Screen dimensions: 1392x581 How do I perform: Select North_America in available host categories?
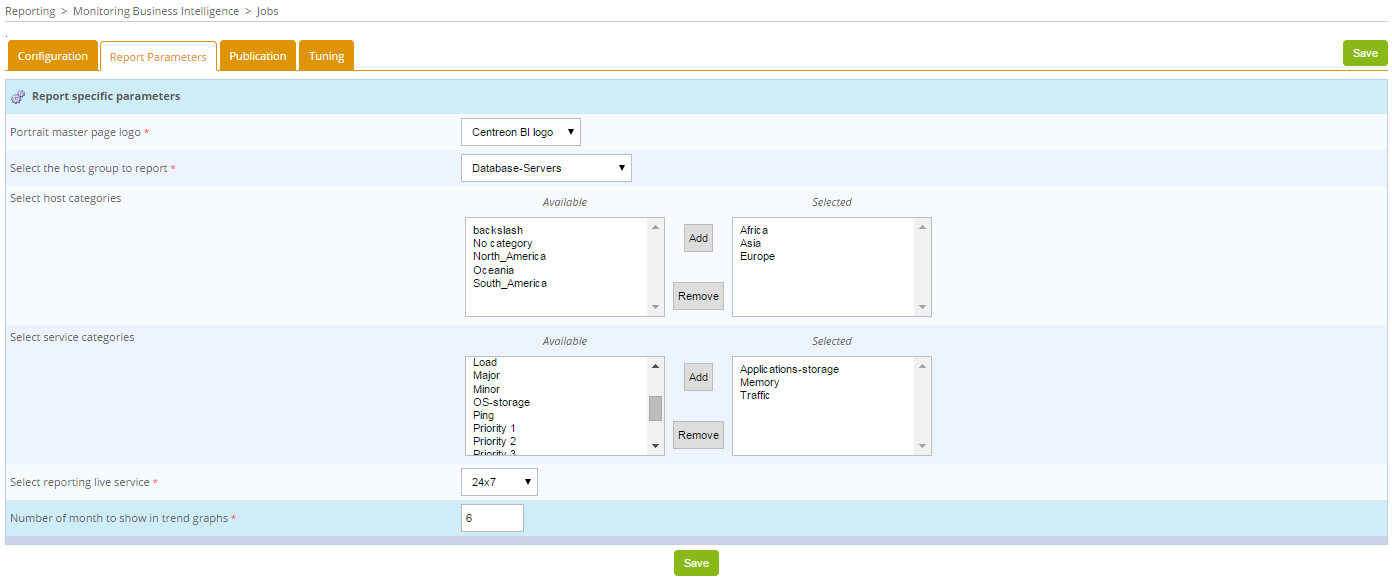tap(509, 257)
